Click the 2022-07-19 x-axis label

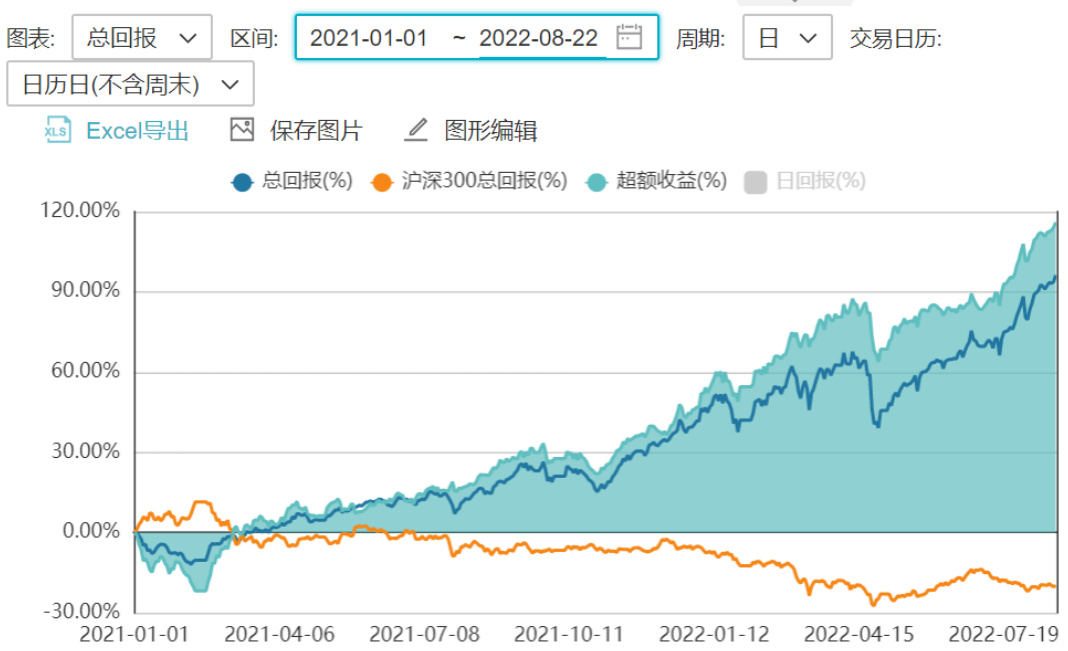pos(1003,635)
